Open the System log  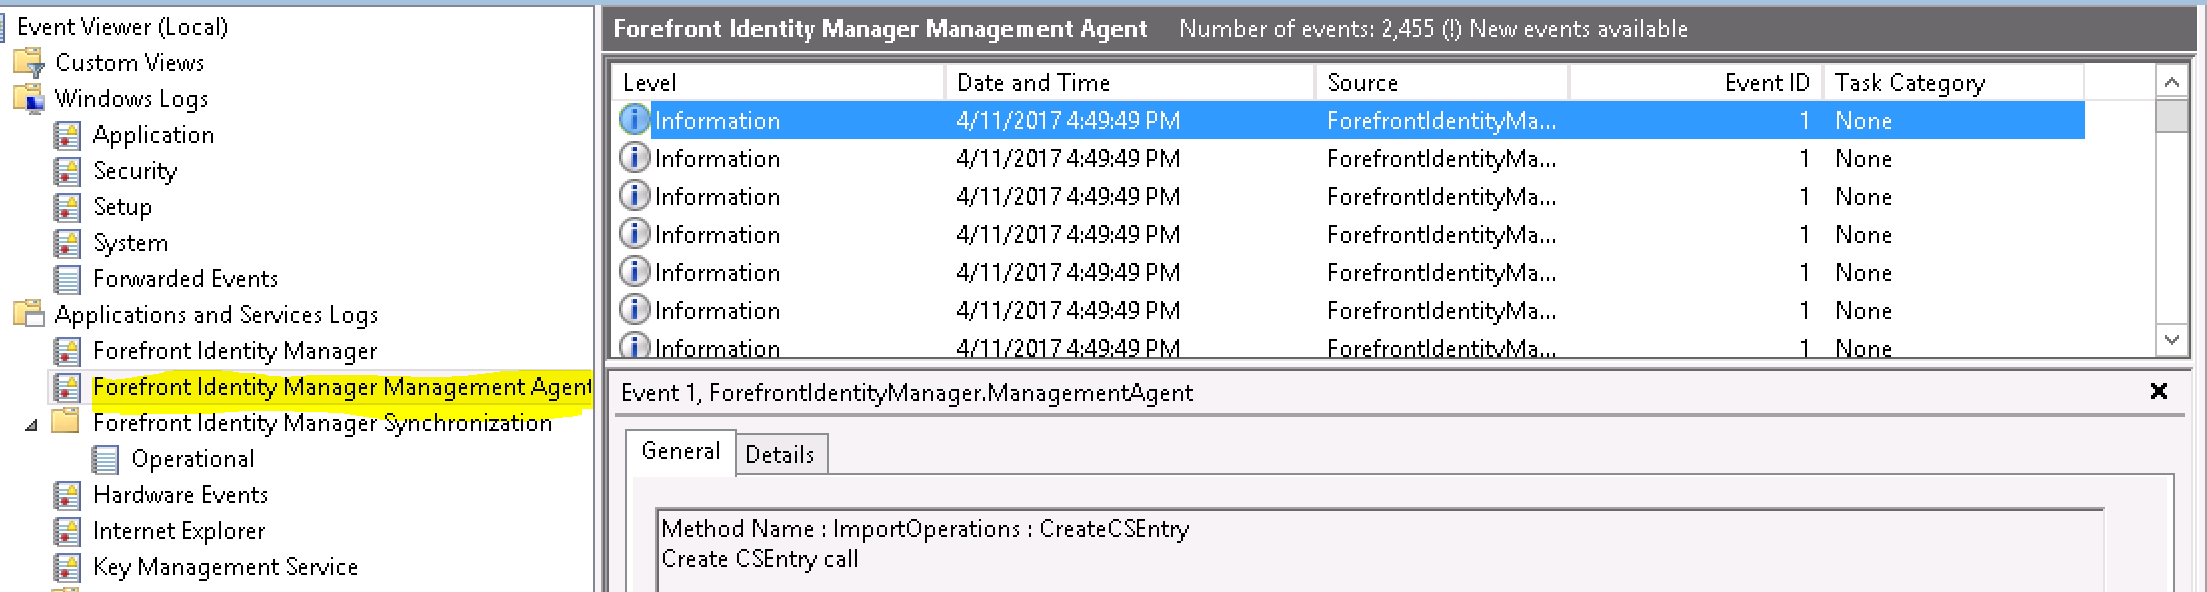131,243
